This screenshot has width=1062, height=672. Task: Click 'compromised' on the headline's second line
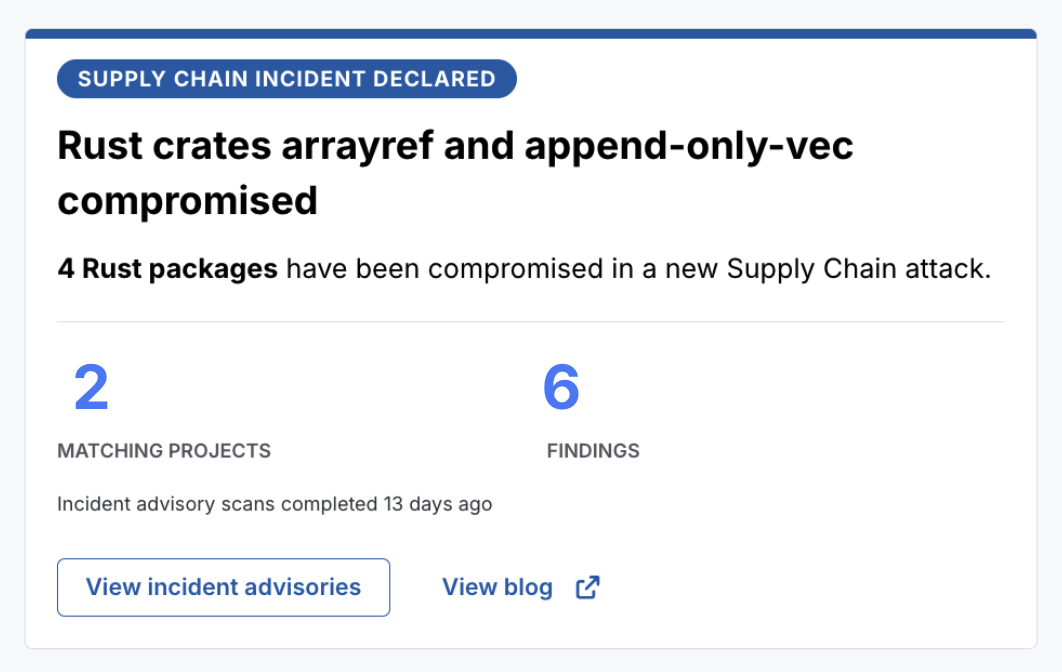click(x=188, y=201)
